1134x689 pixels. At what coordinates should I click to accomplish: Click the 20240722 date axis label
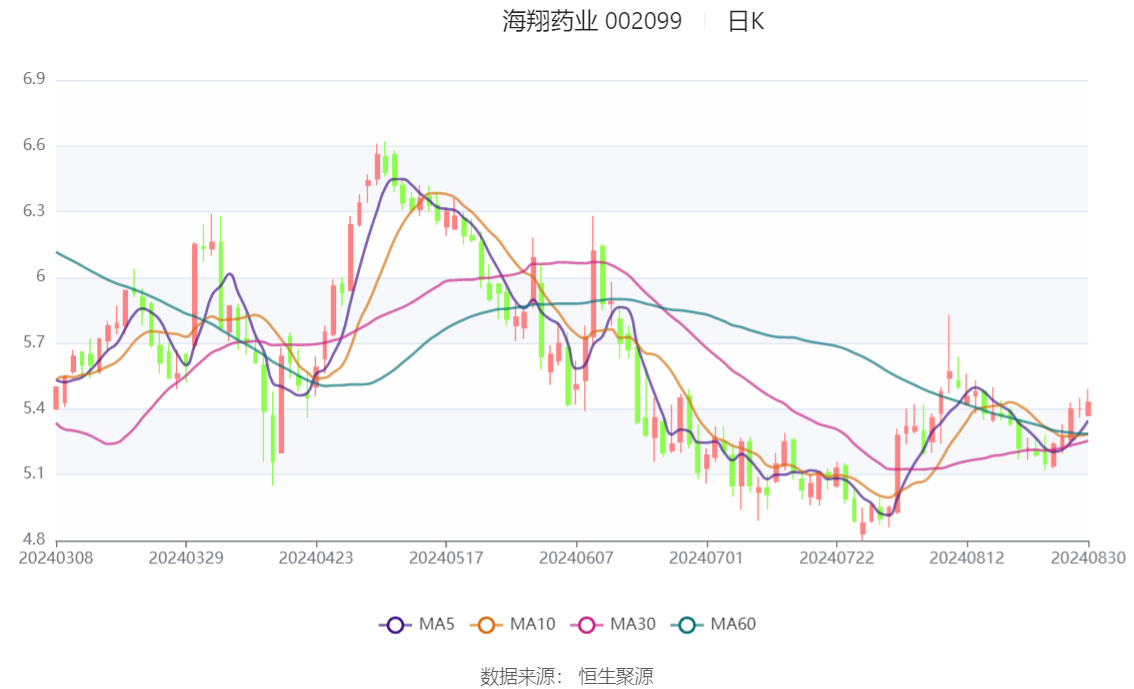(x=837, y=558)
